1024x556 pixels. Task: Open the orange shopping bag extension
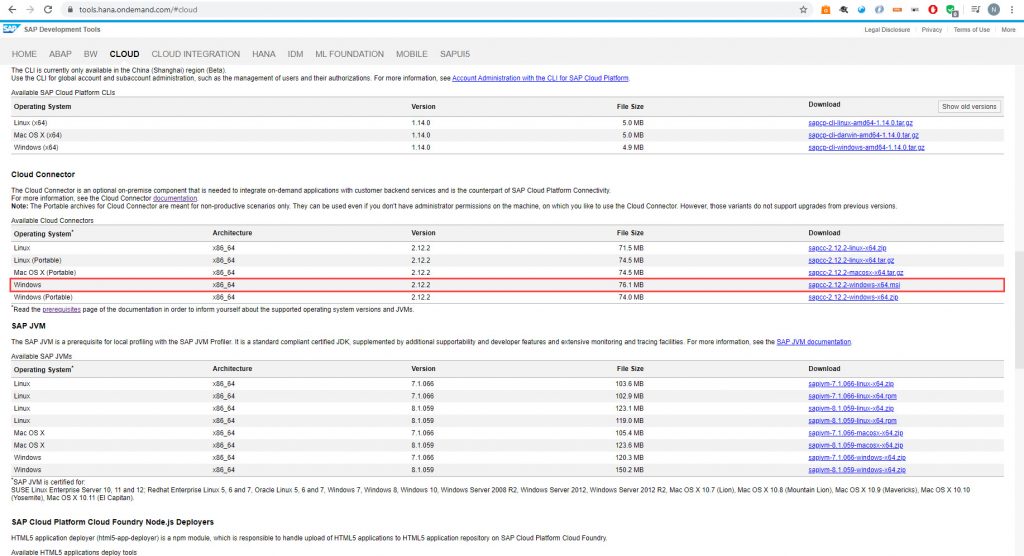pyautogui.click(x=825, y=10)
